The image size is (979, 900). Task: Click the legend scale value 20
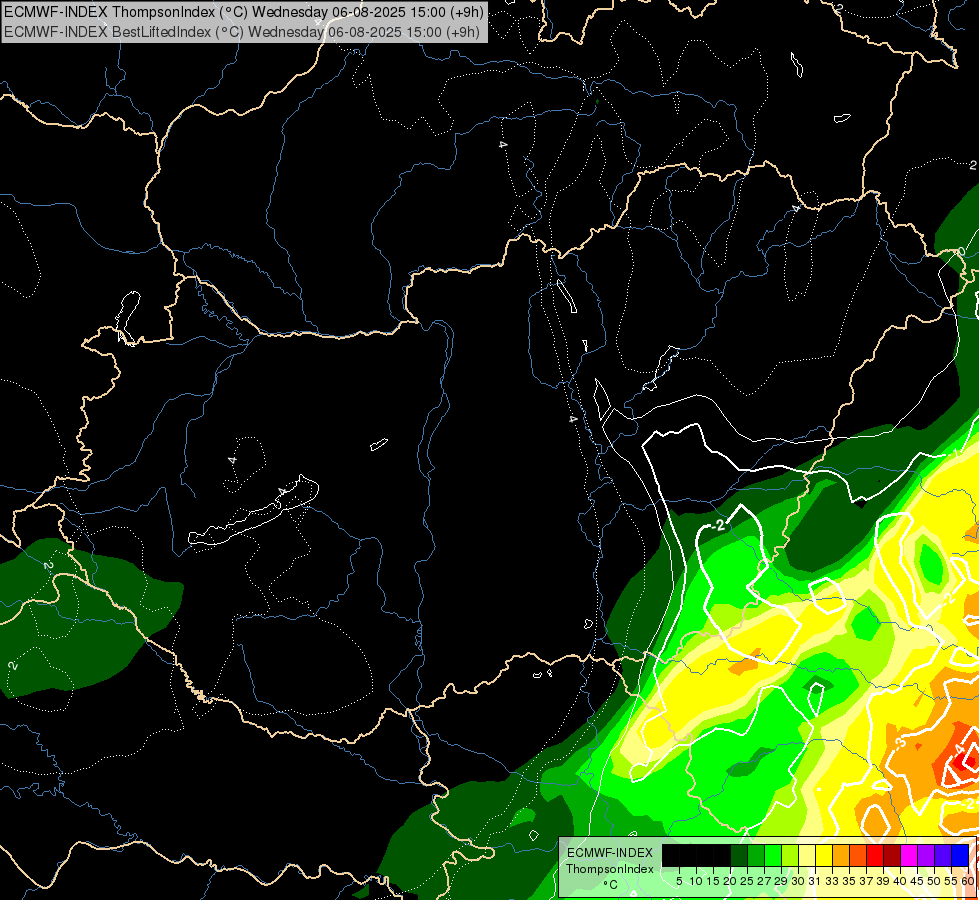(x=731, y=881)
